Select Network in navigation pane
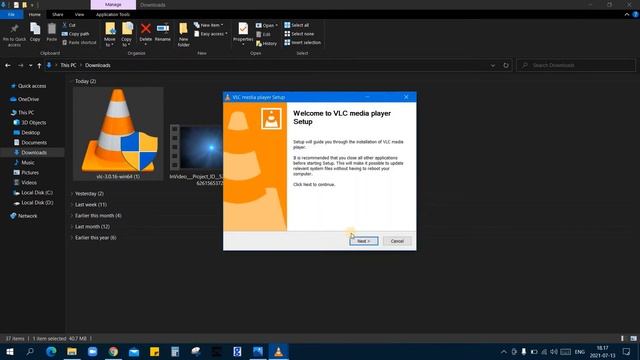 click(27, 216)
